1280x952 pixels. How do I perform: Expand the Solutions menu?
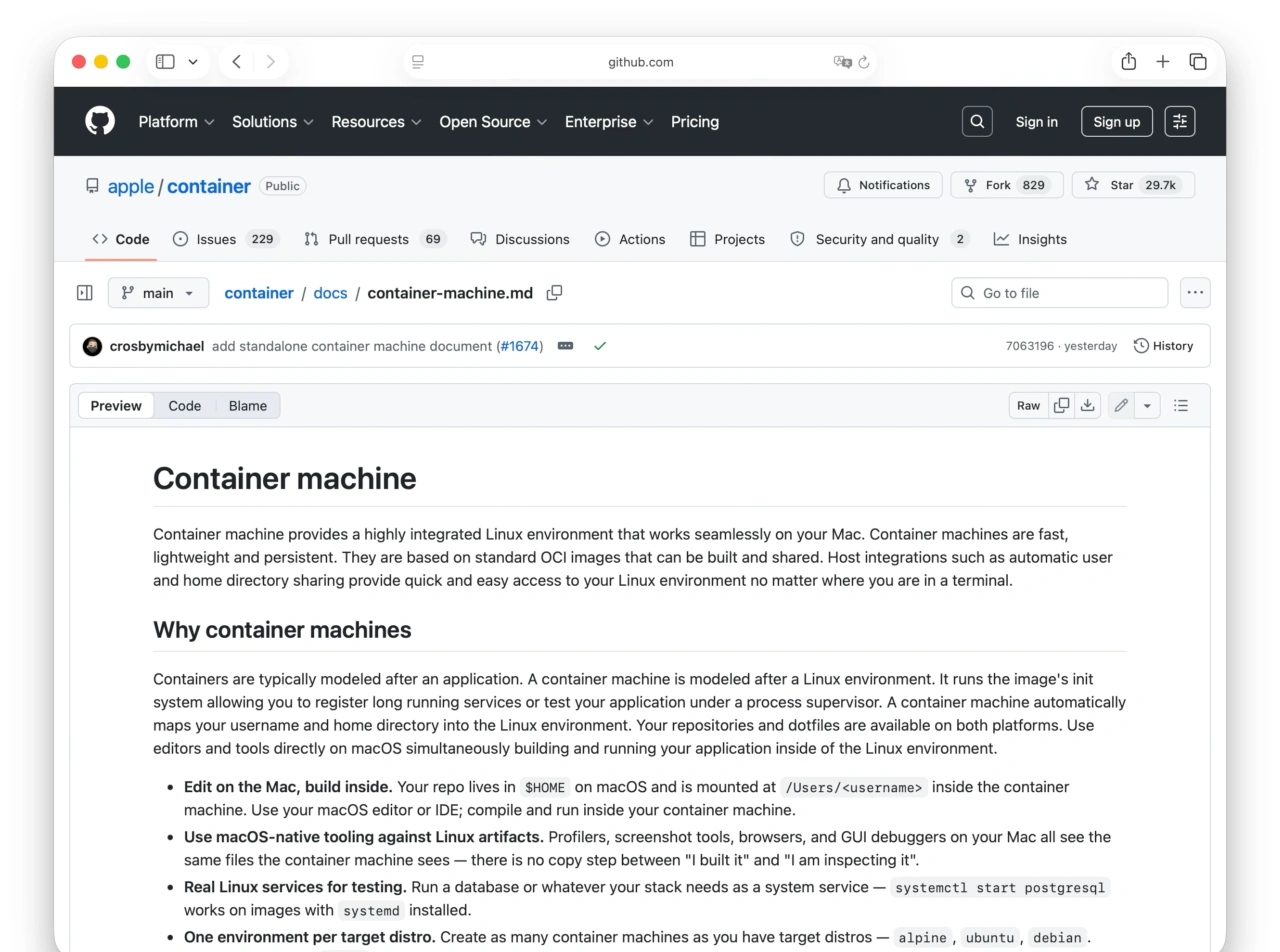coord(273,122)
